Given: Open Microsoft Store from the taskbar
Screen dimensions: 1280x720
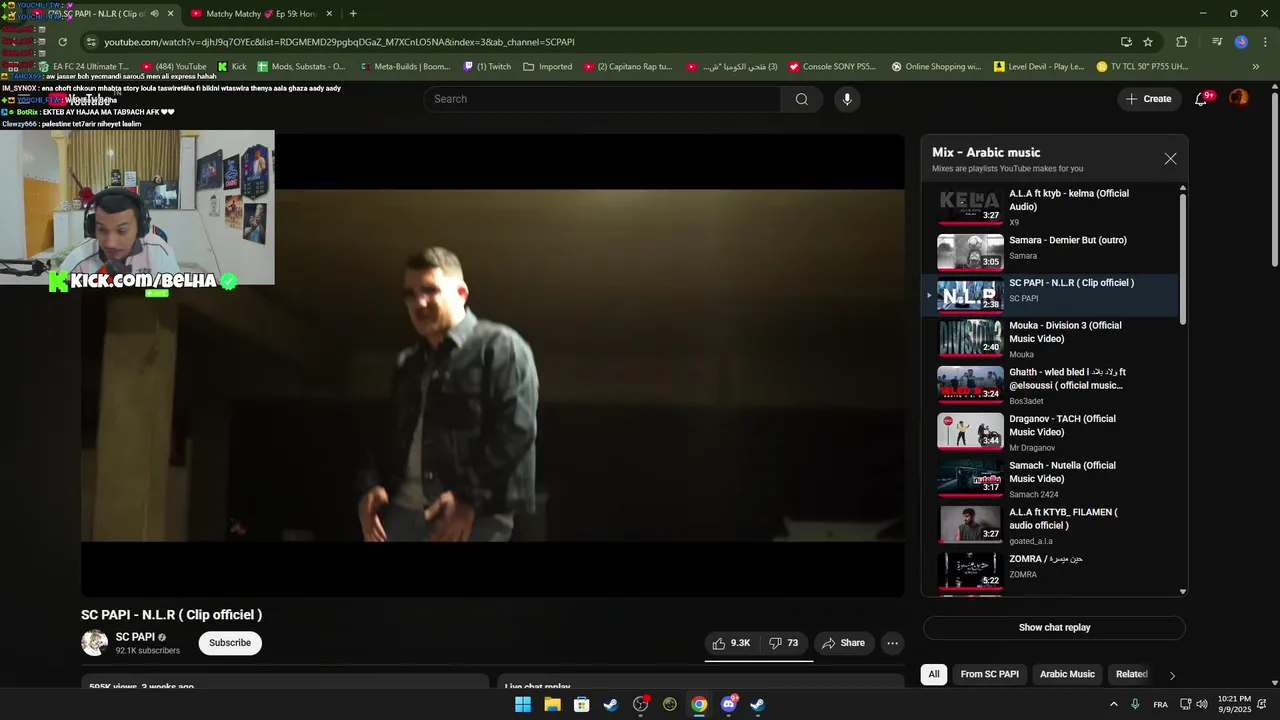Looking at the screenshot, I should (x=581, y=704).
